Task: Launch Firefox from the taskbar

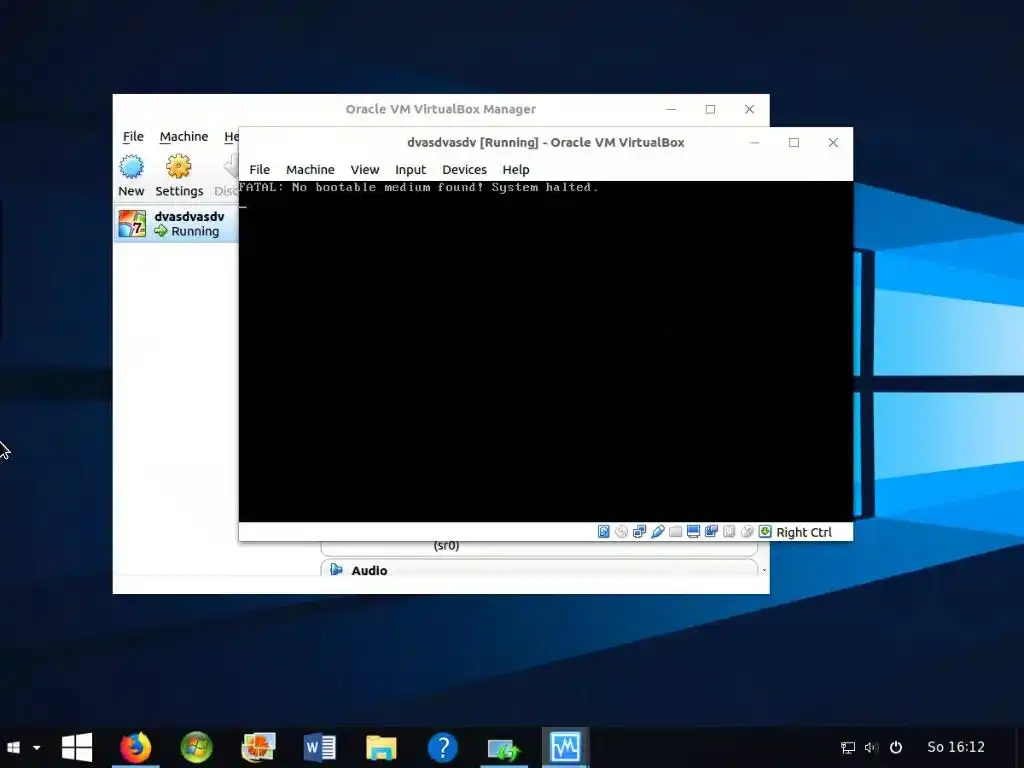Action: point(136,747)
